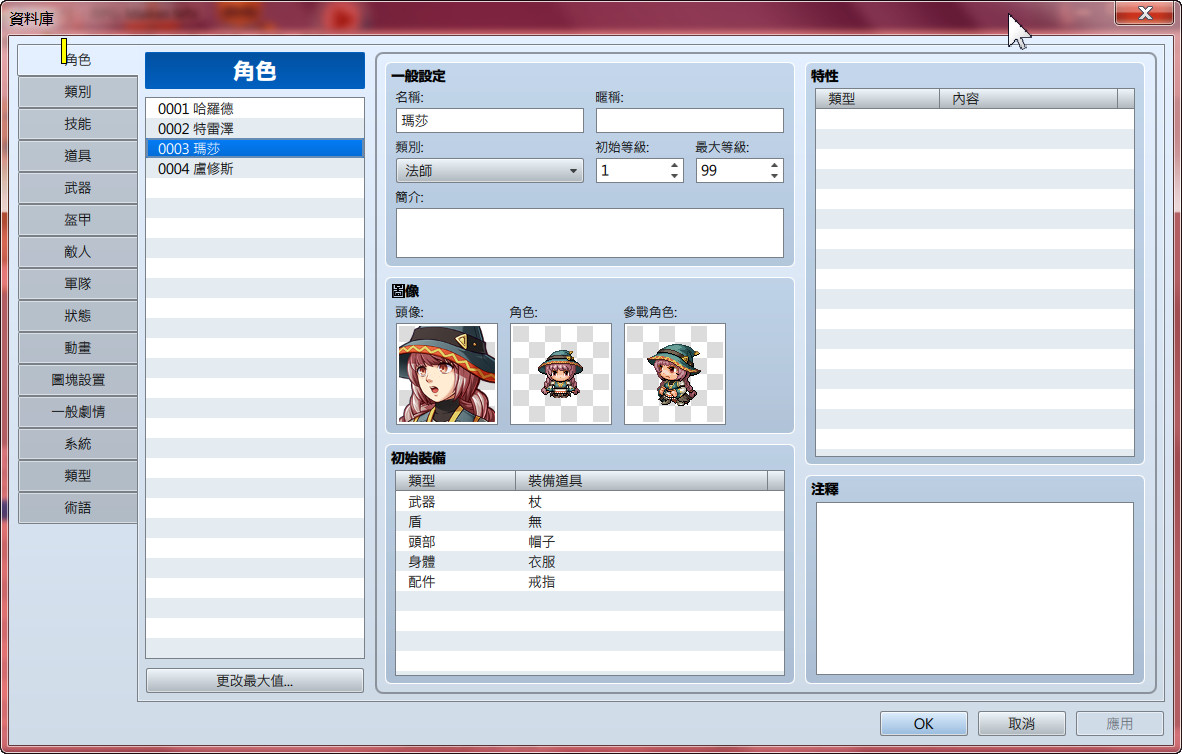Switch to the 類別 tab

(78, 92)
